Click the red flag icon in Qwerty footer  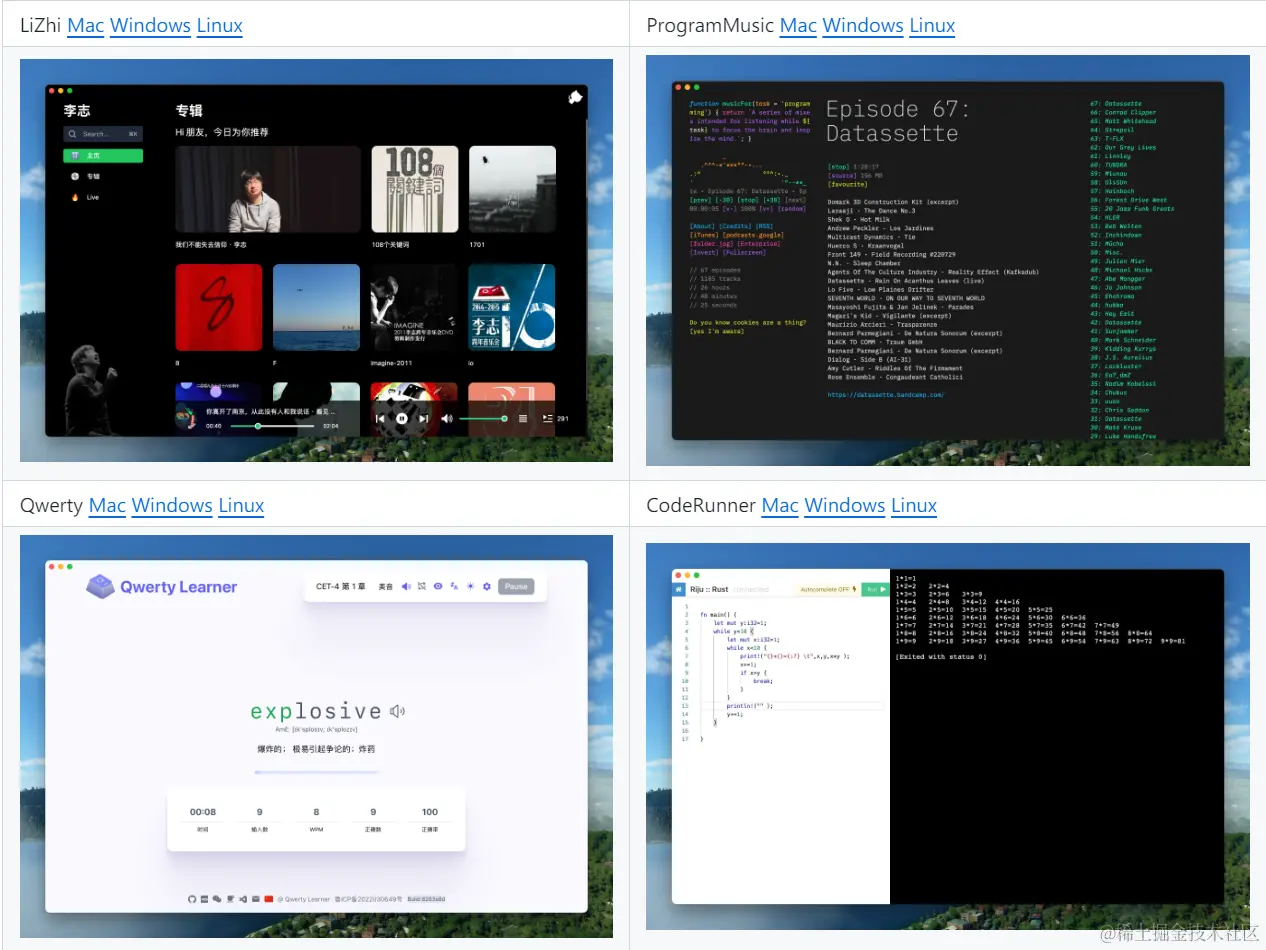coord(269,899)
